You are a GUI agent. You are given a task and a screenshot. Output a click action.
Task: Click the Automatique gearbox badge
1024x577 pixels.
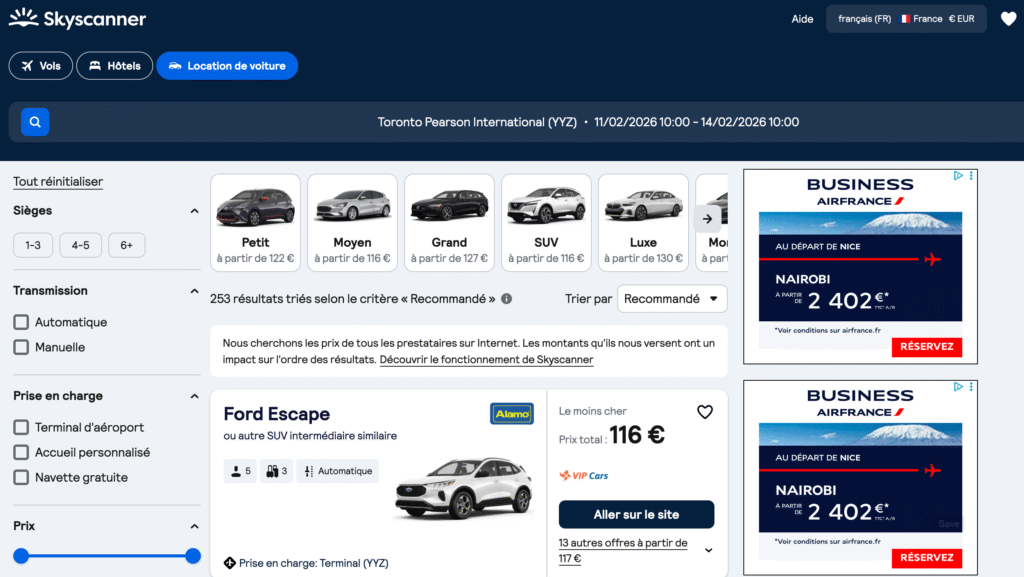tap(338, 471)
